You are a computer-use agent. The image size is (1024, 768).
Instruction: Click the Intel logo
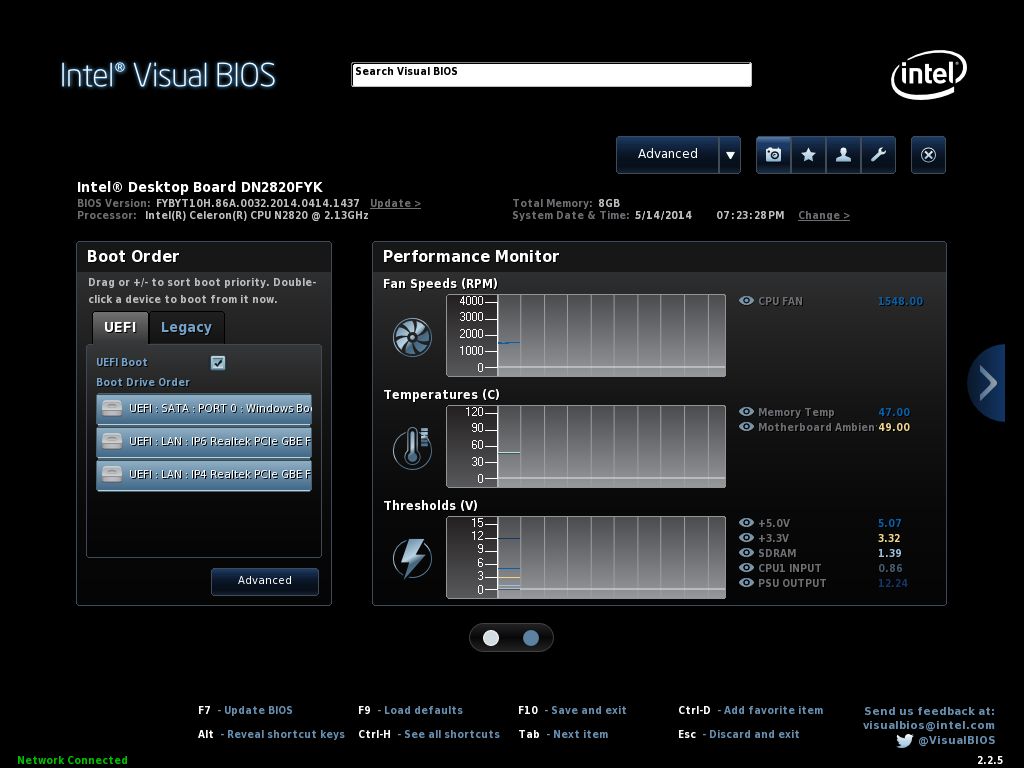[x=929, y=74]
